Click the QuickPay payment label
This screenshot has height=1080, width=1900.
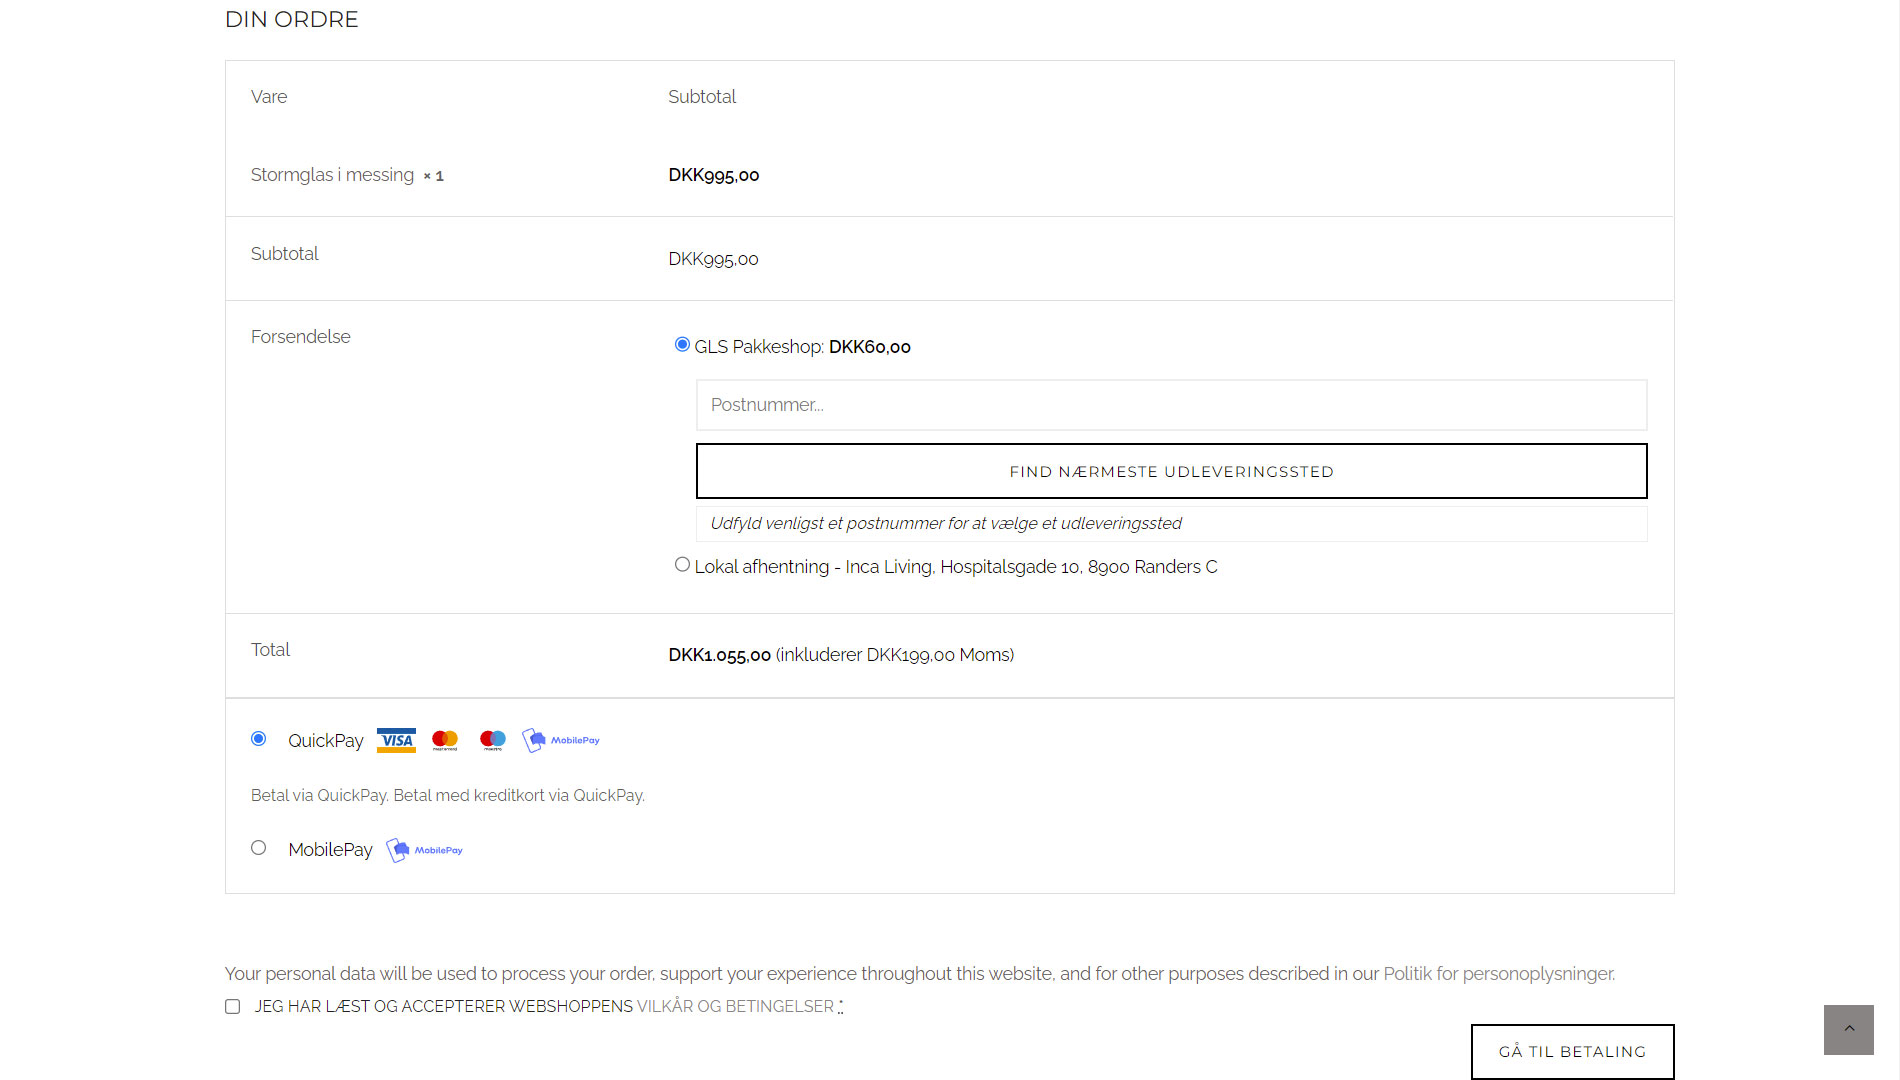(326, 741)
